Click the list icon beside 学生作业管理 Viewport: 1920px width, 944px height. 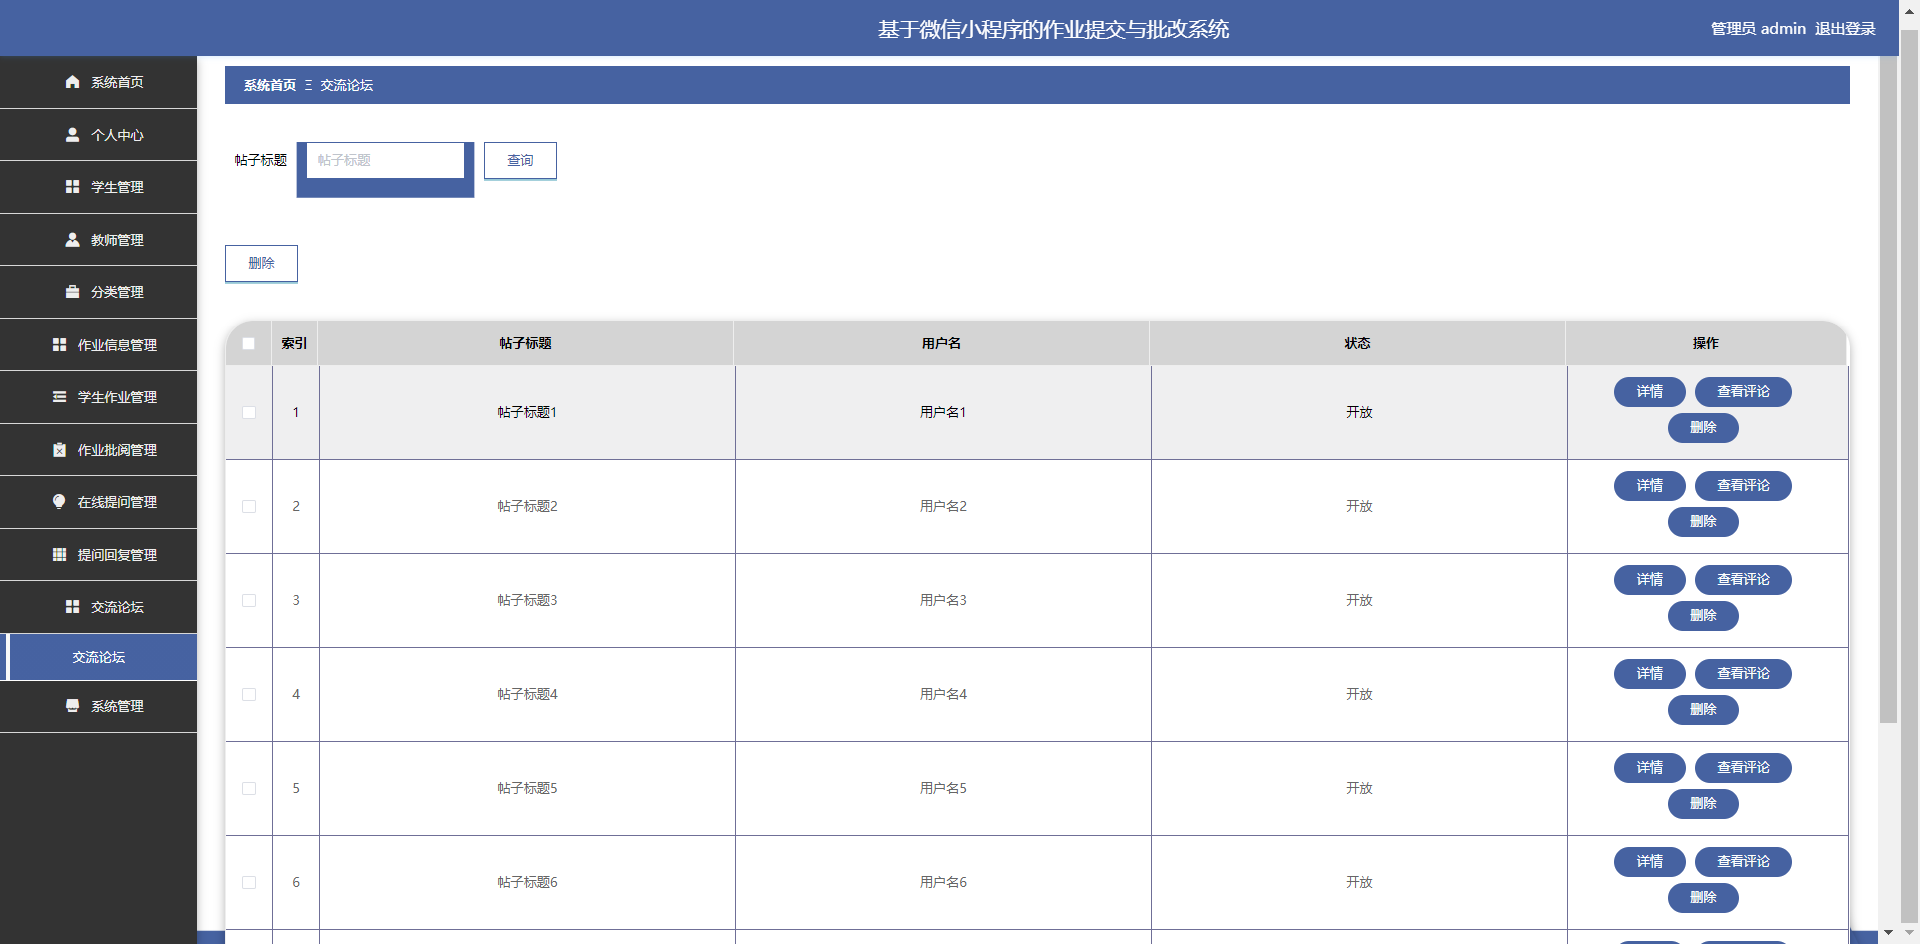[x=59, y=397]
